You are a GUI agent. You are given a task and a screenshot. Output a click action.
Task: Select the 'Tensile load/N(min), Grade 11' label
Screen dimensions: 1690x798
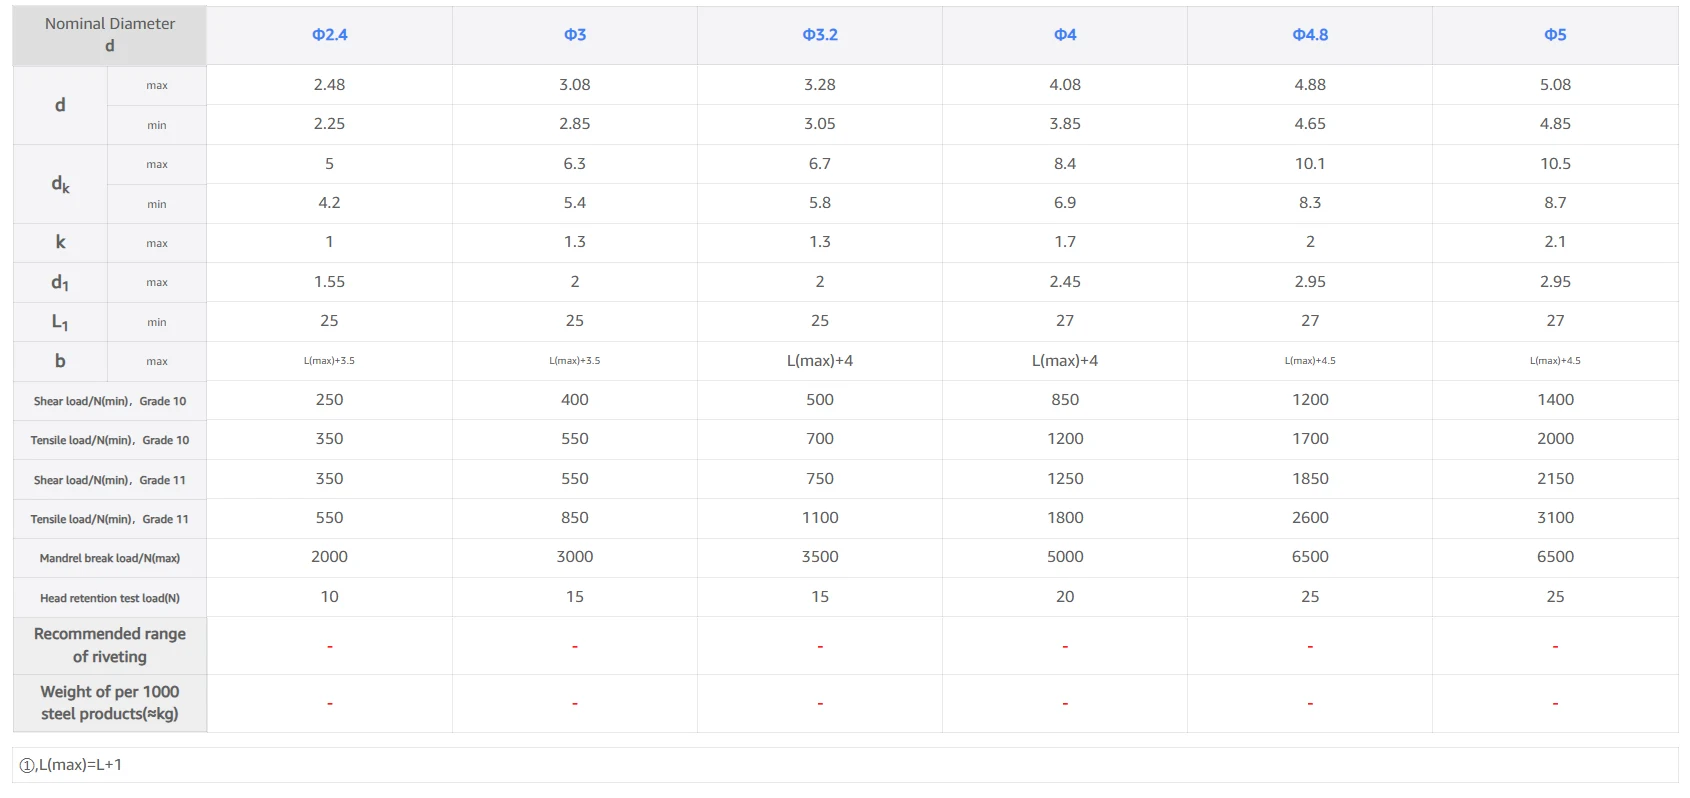tap(110, 519)
